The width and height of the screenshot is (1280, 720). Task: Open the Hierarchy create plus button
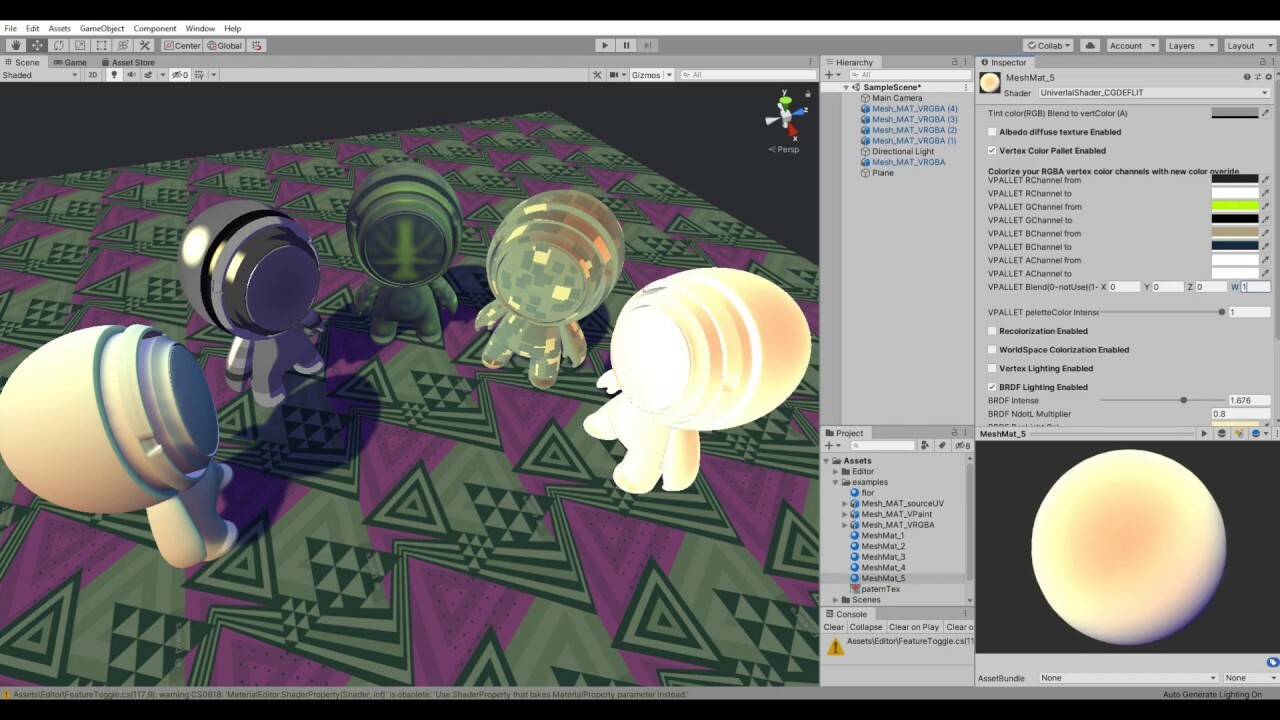(831, 75)
